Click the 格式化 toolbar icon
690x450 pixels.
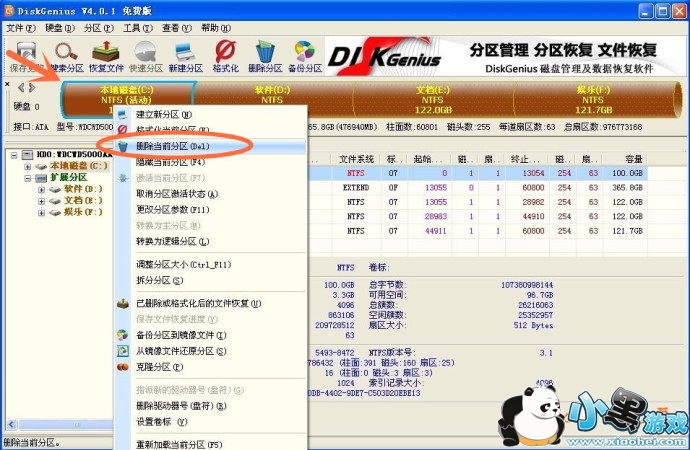point(225,56)
